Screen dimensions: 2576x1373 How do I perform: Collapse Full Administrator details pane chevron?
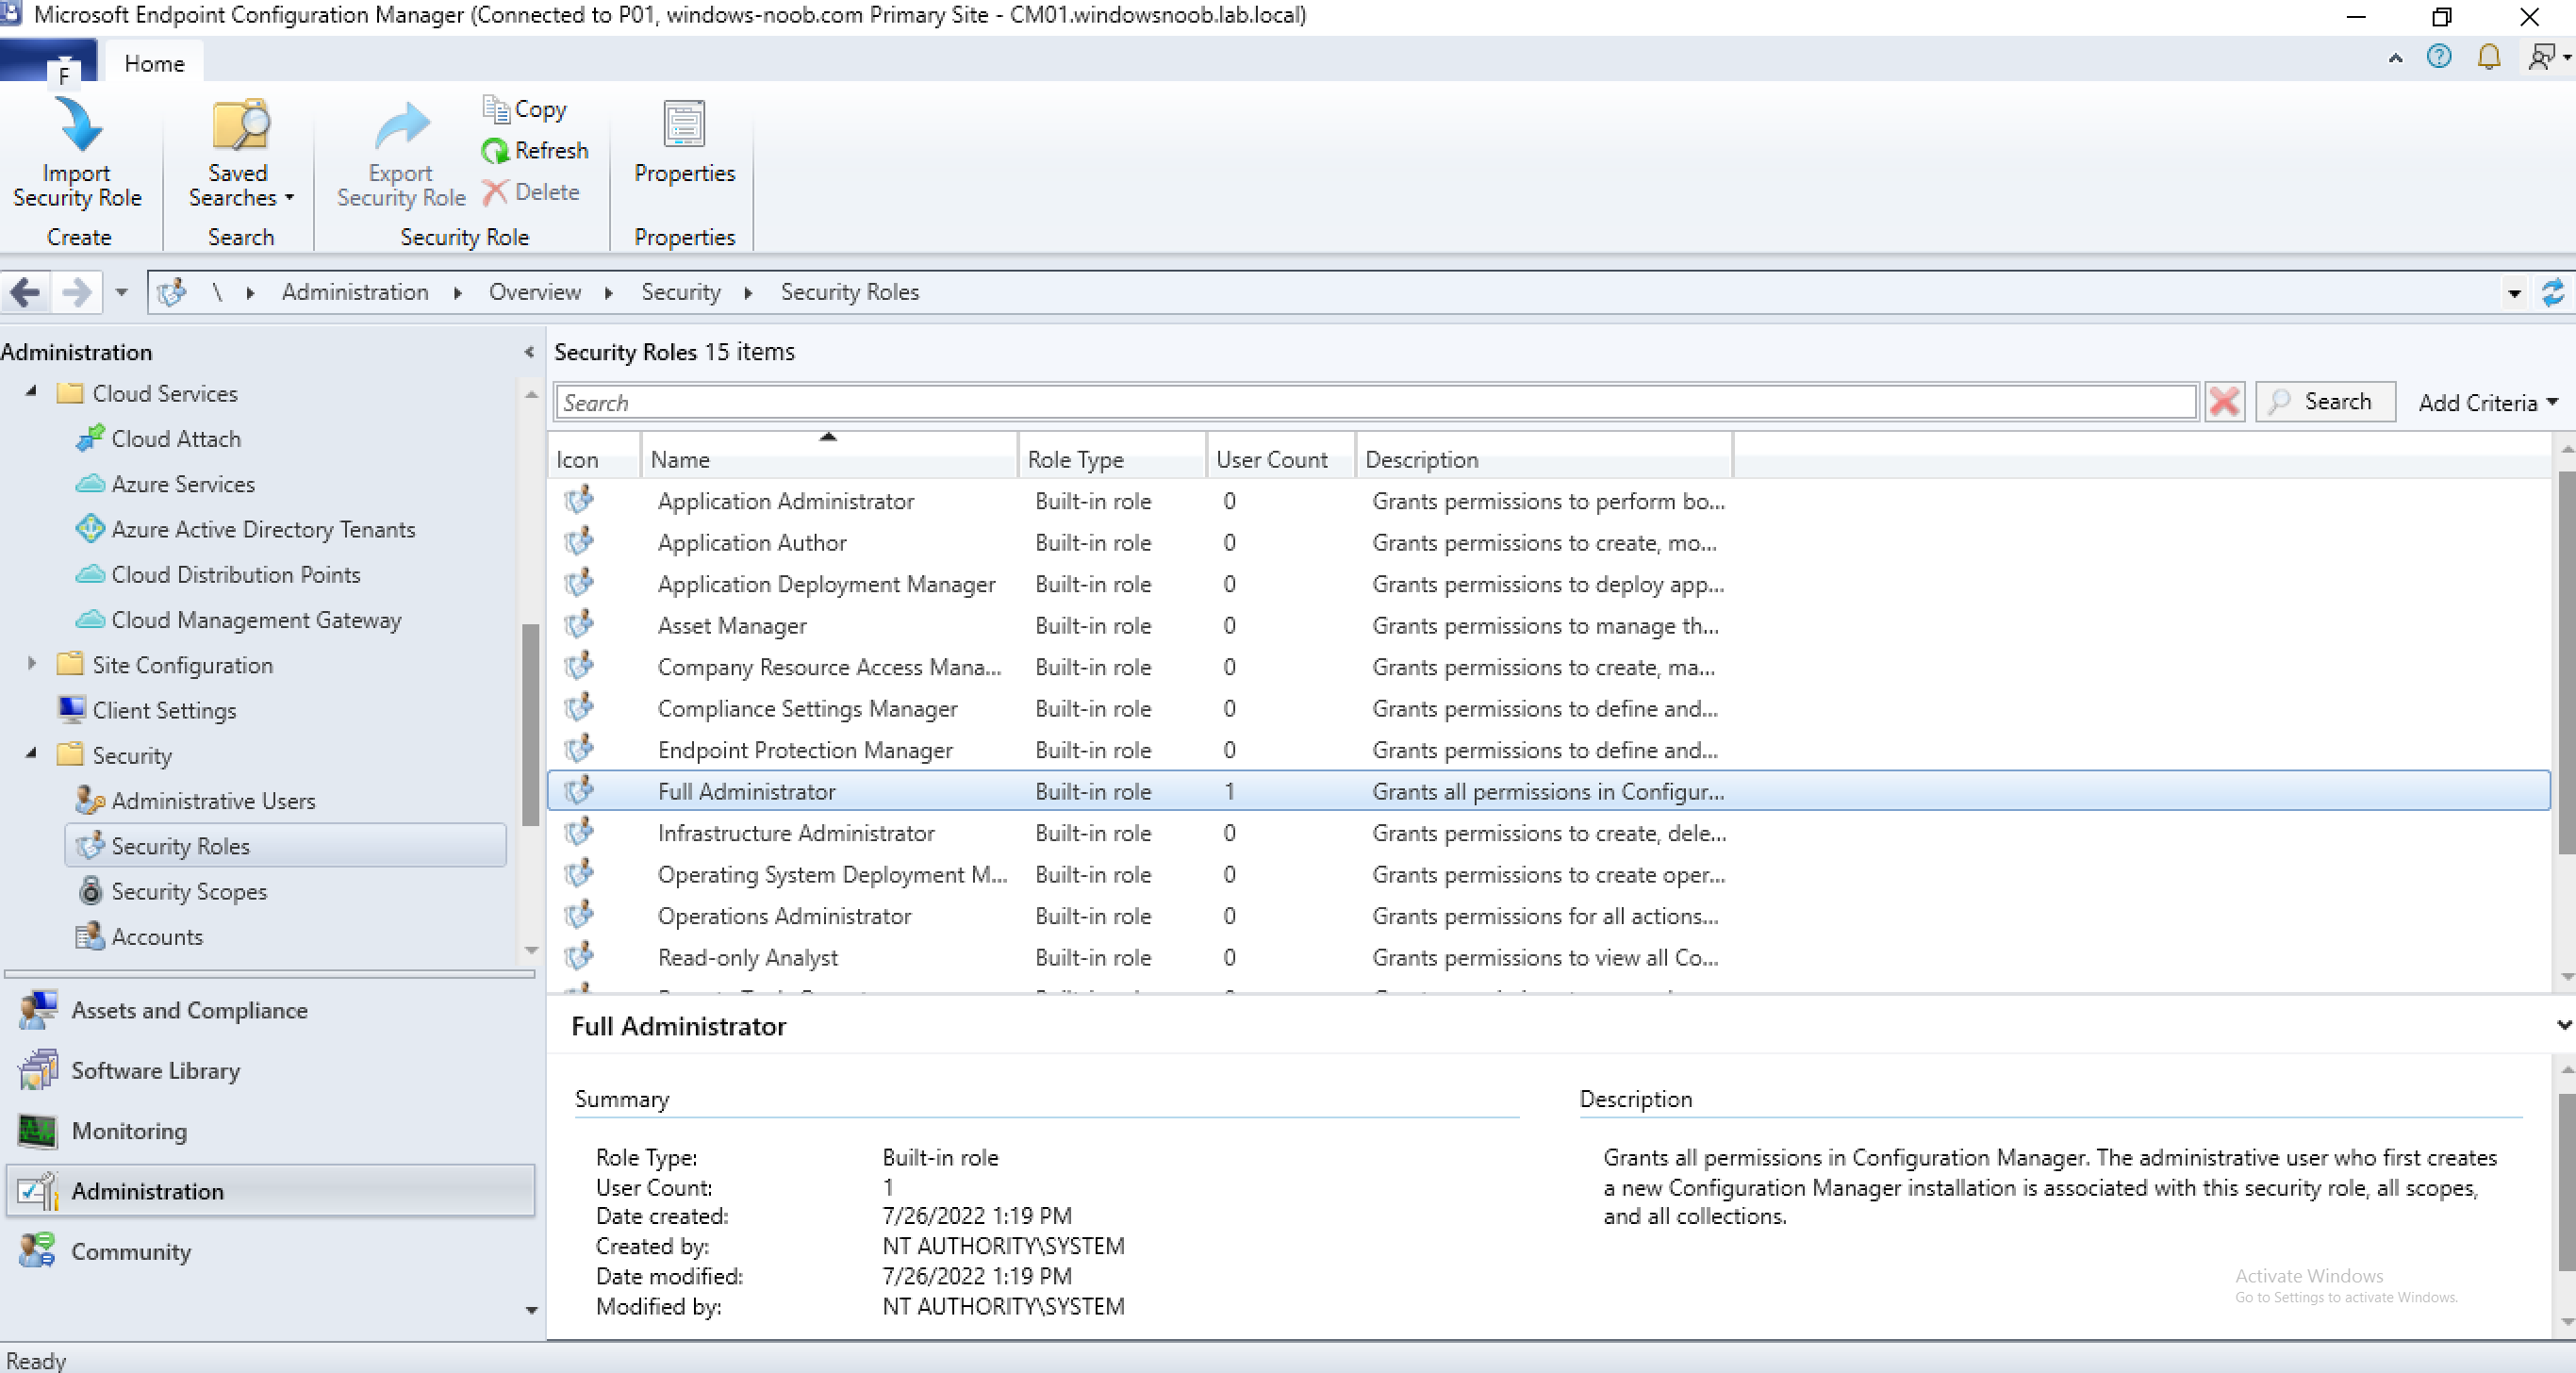click(x=2563, y=1025)
